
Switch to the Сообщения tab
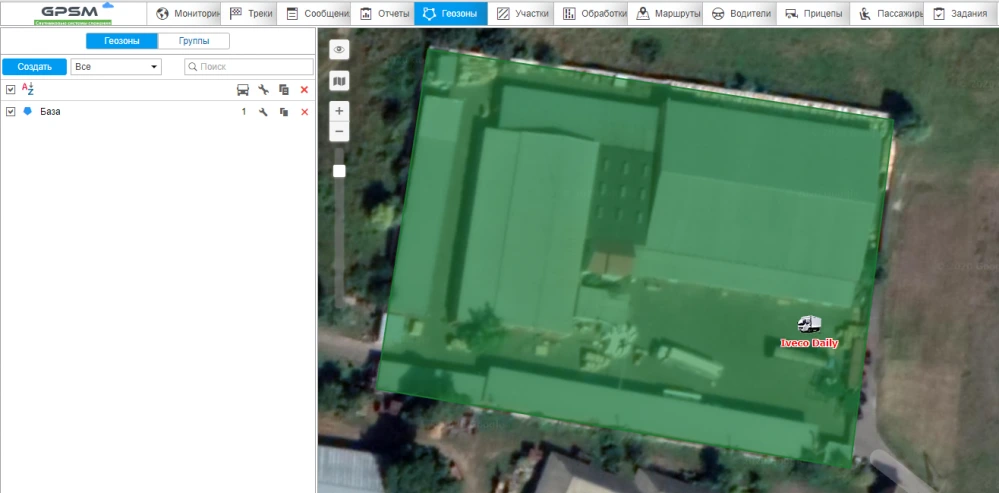coord(314,13)
